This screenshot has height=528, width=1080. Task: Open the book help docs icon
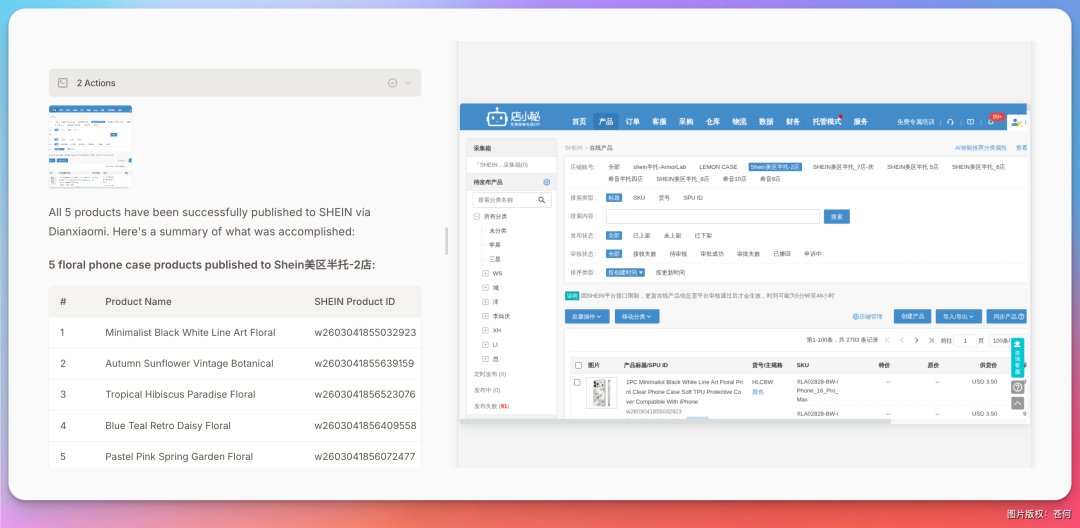click(x=970, y=122)
